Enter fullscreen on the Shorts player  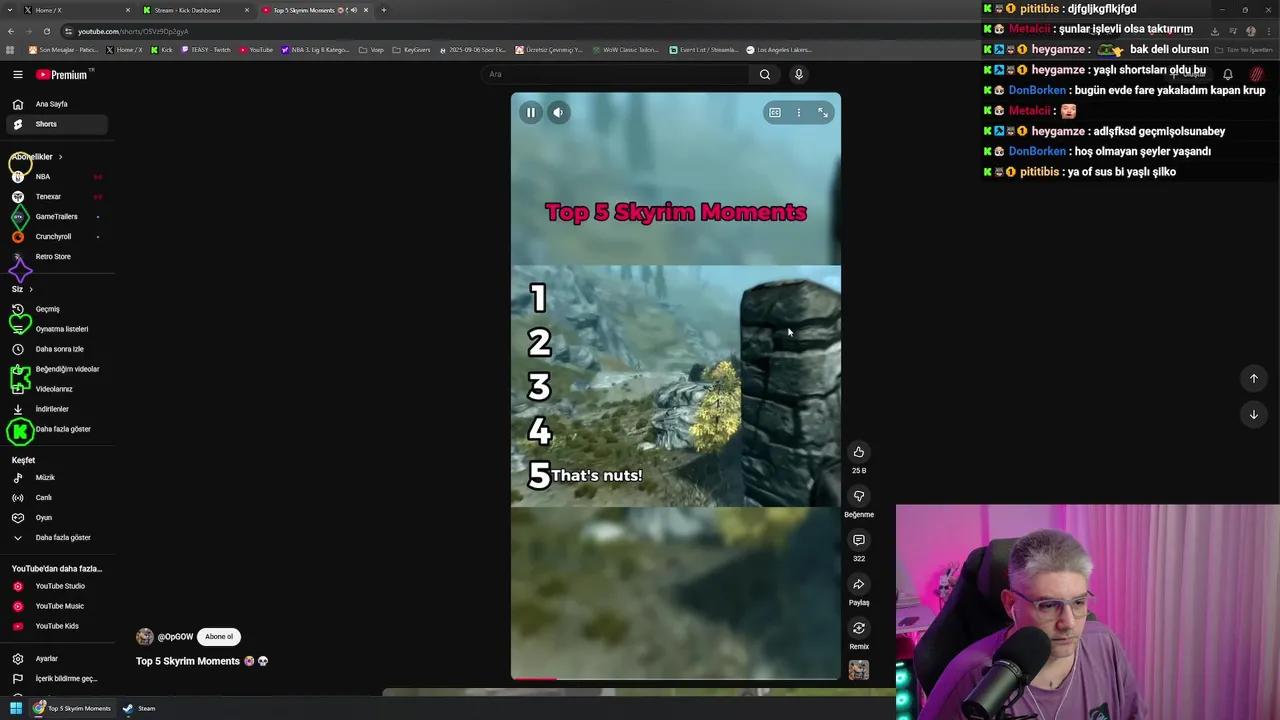click(823, 113)
